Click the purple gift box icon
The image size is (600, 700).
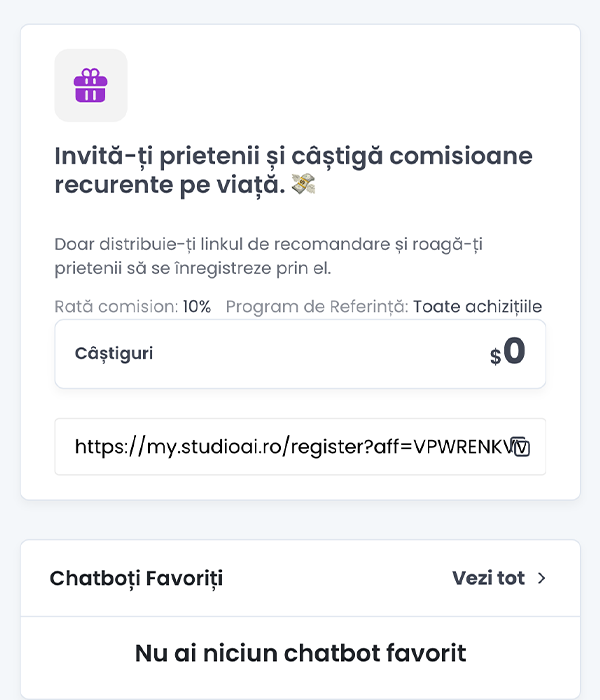point(90,85)
